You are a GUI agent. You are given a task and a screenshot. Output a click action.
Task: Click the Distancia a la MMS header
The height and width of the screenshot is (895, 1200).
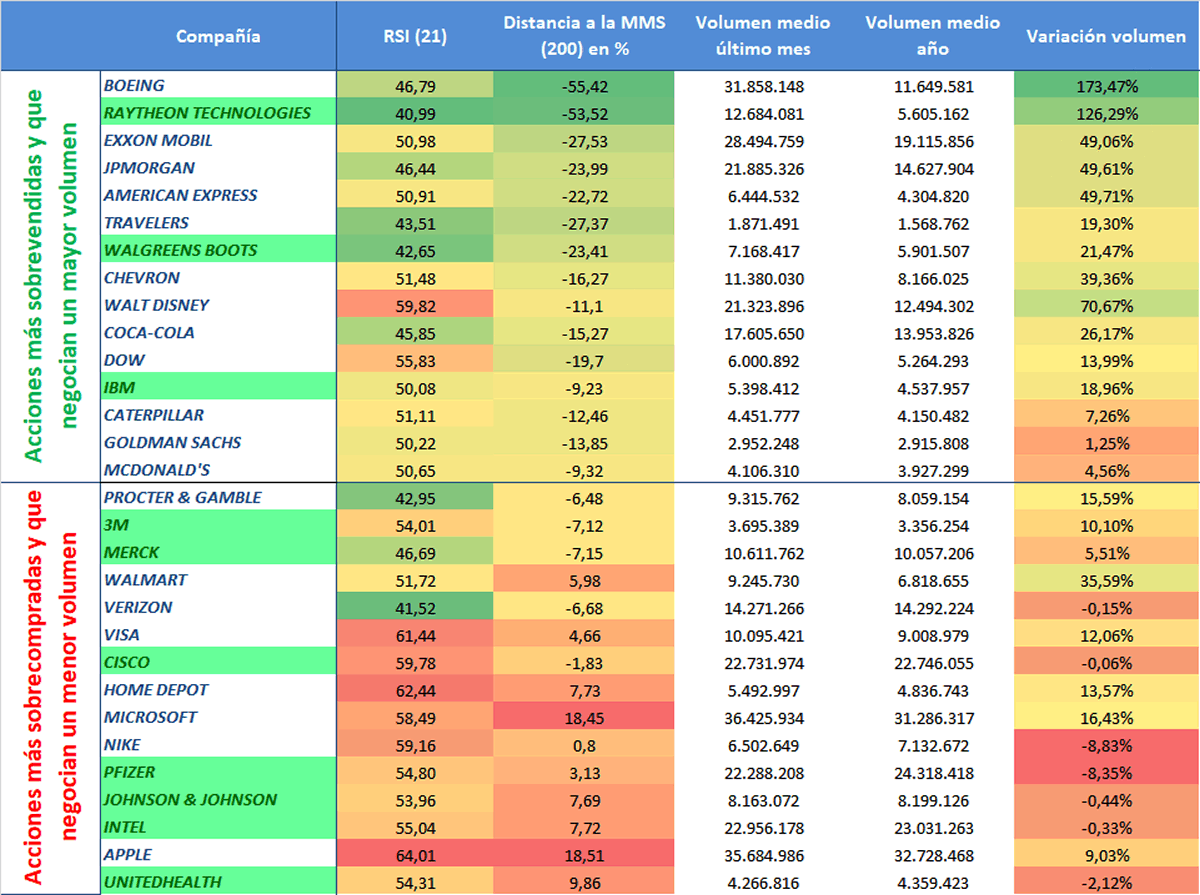(x=585, y=37)
